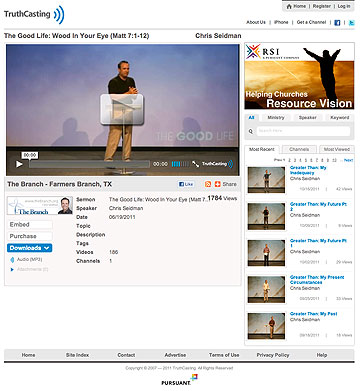Screen dimensions: 360x391
Task: Open Greater Than: My Inadequacy video link
Action: point(308,170)
